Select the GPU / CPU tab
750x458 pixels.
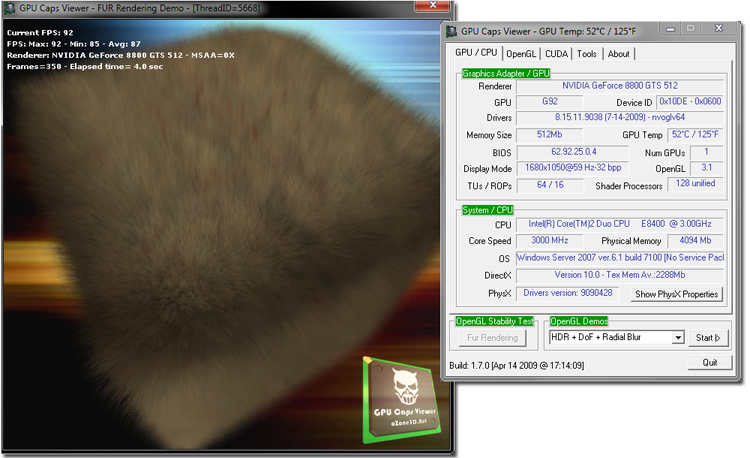(476, 53)
